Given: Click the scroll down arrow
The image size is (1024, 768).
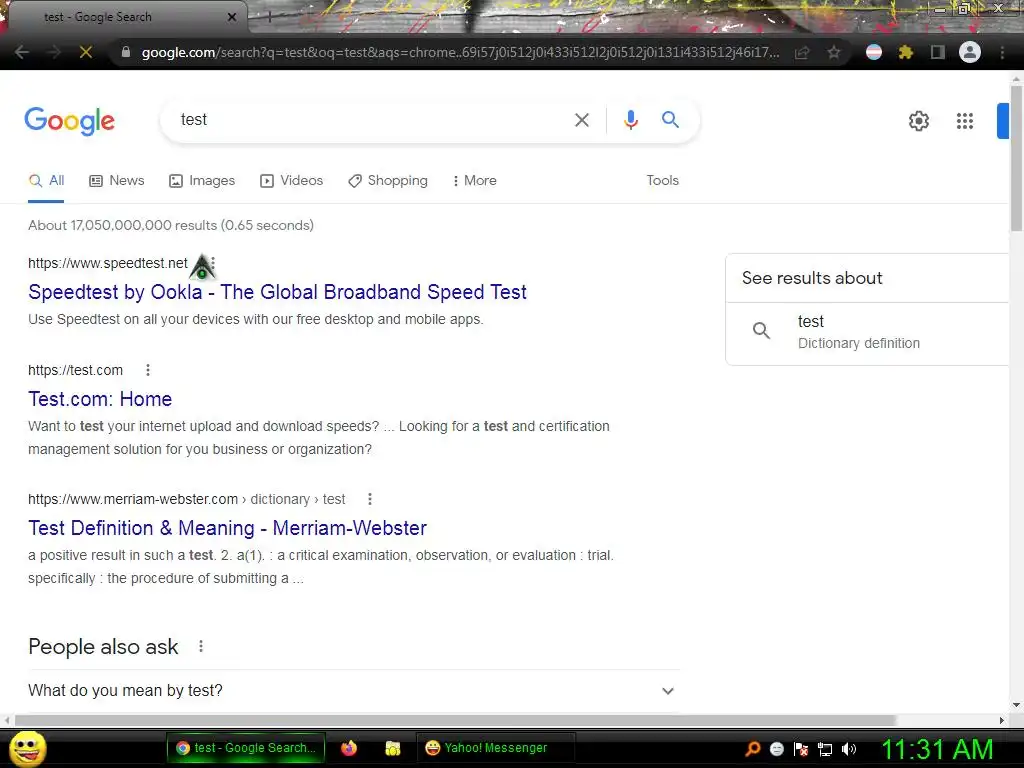Looking at the screenshot, I should click(1016, 705).
